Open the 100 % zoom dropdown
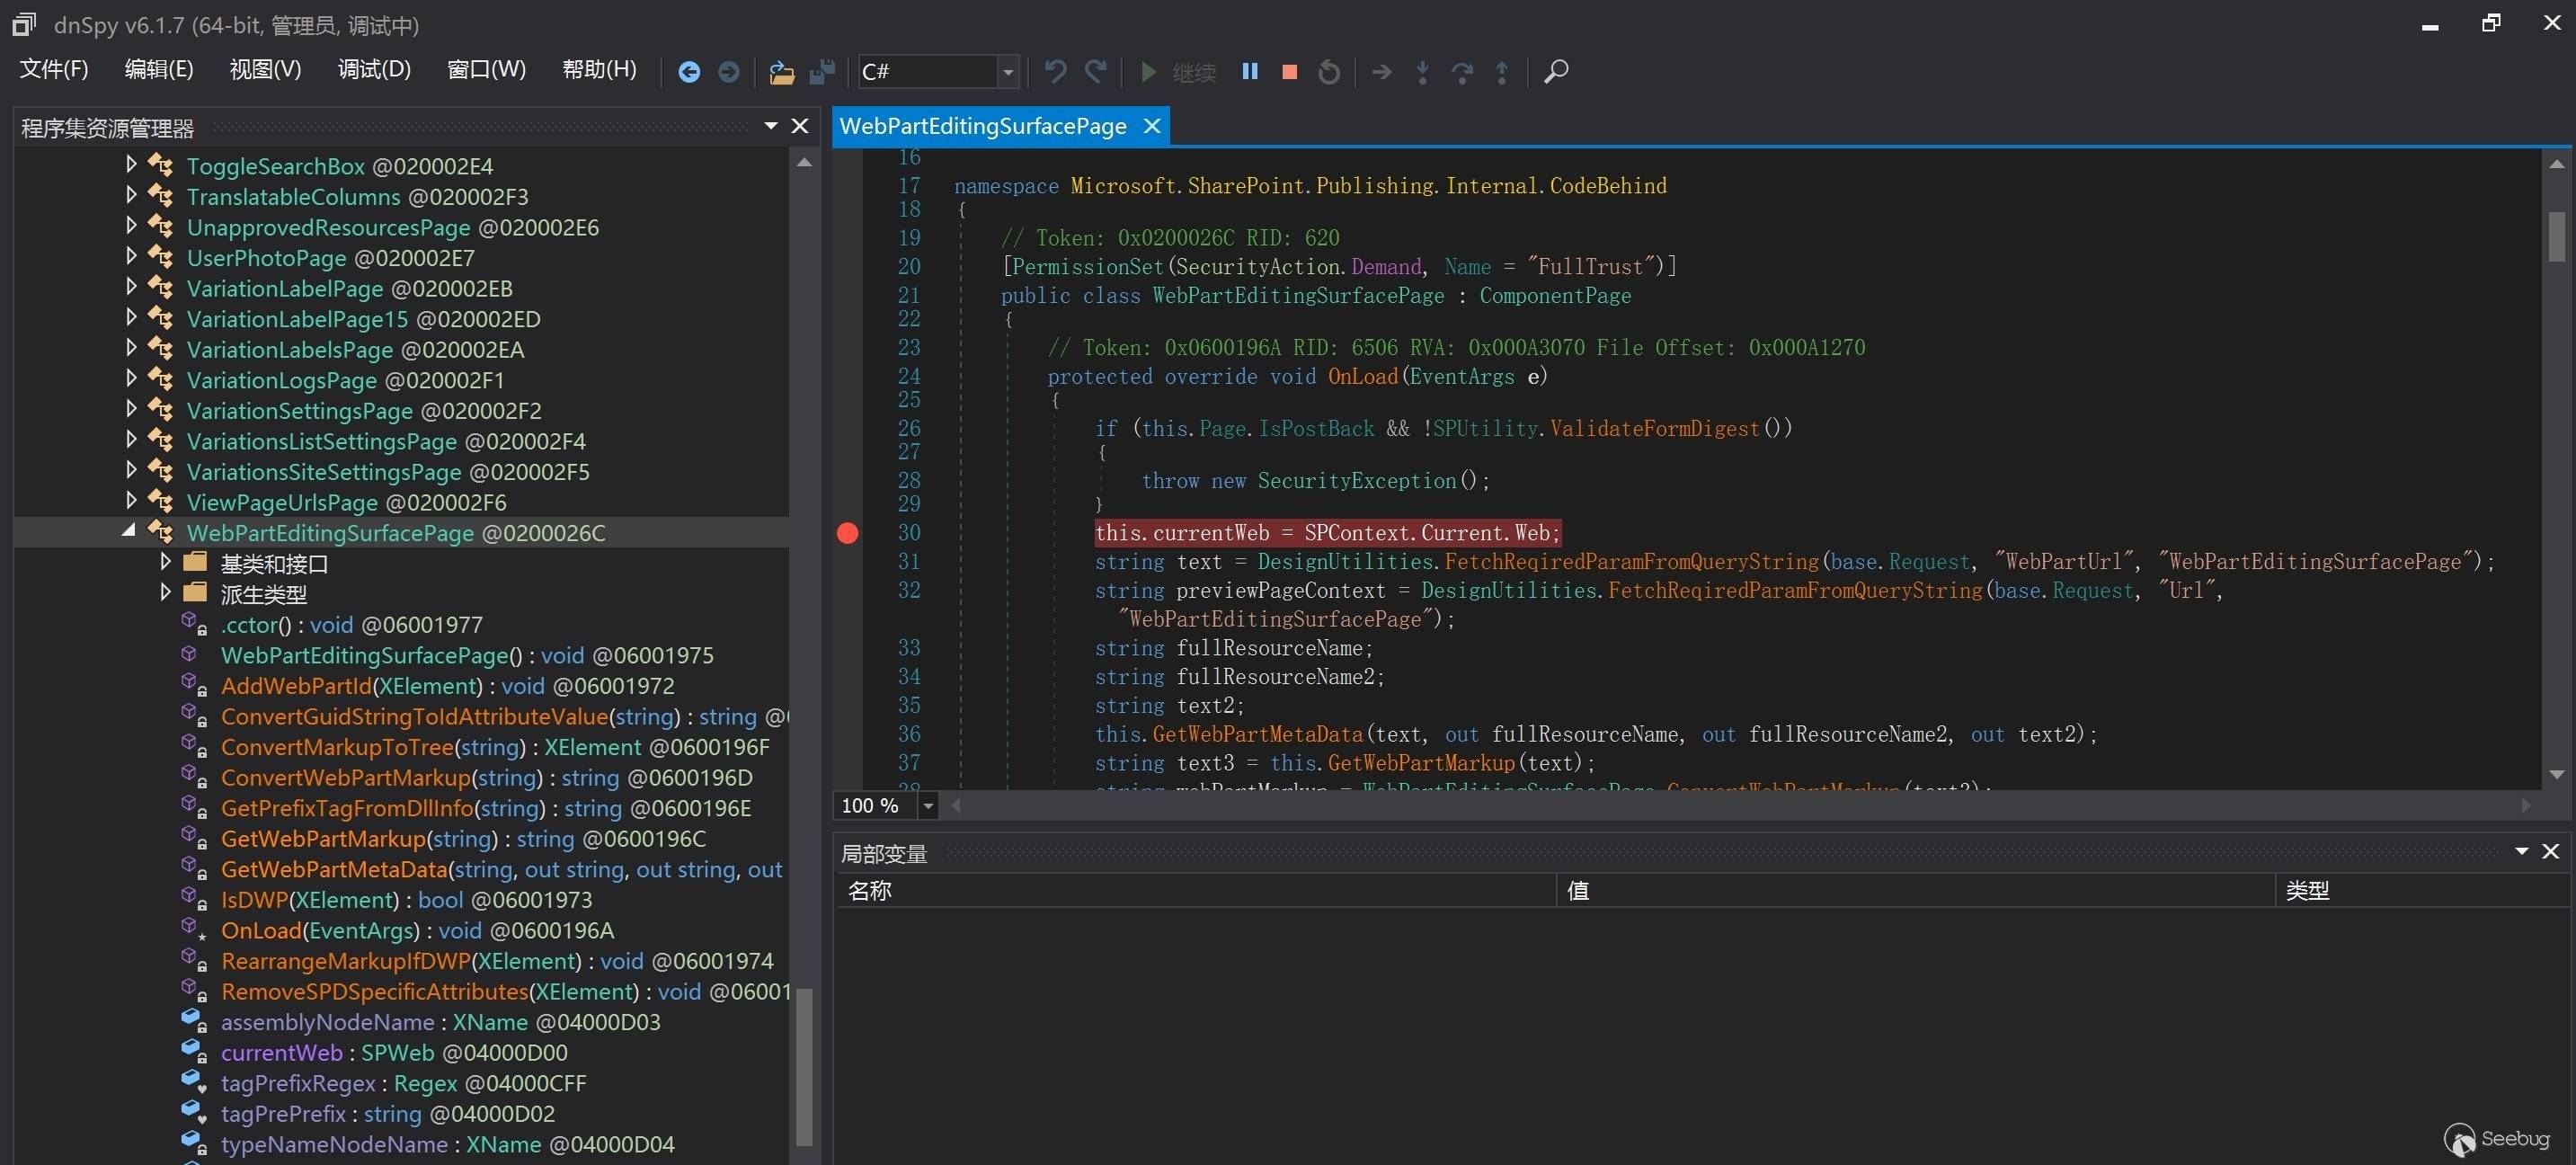2576x1165 pixels. coord(928,806)
